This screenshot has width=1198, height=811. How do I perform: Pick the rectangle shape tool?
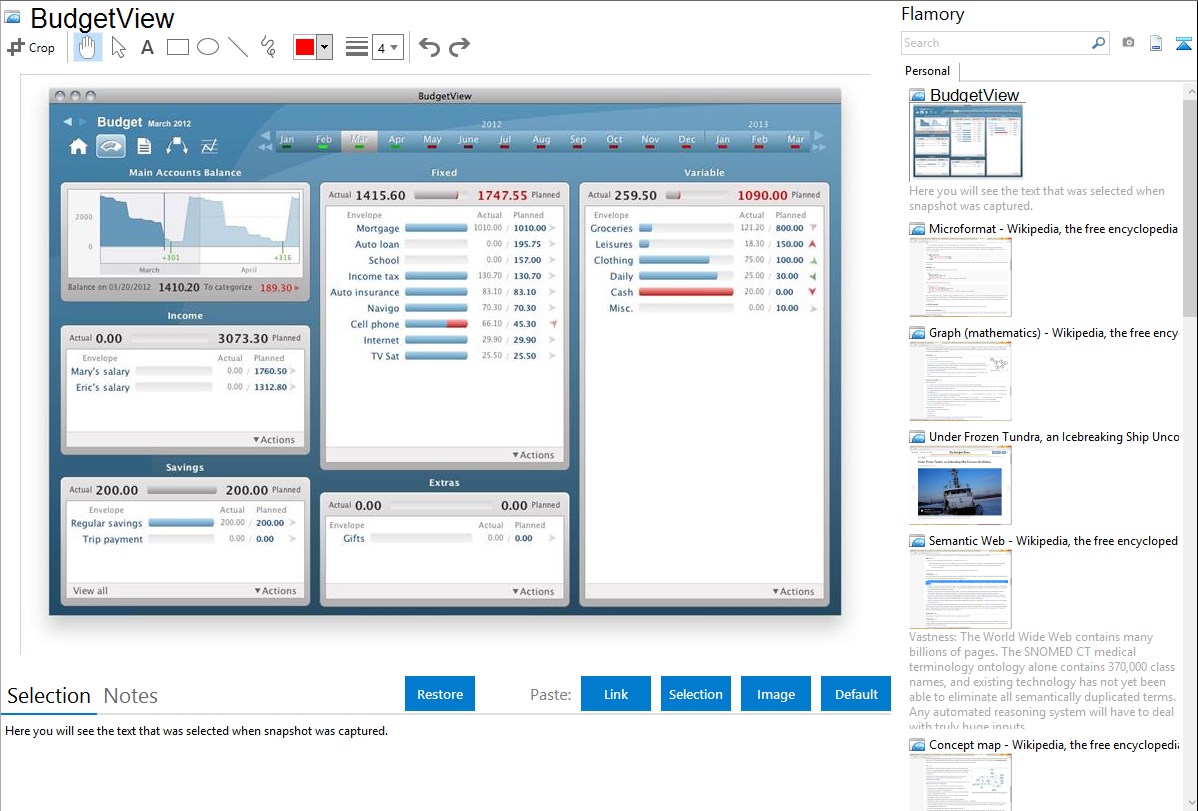pos(177,47)
